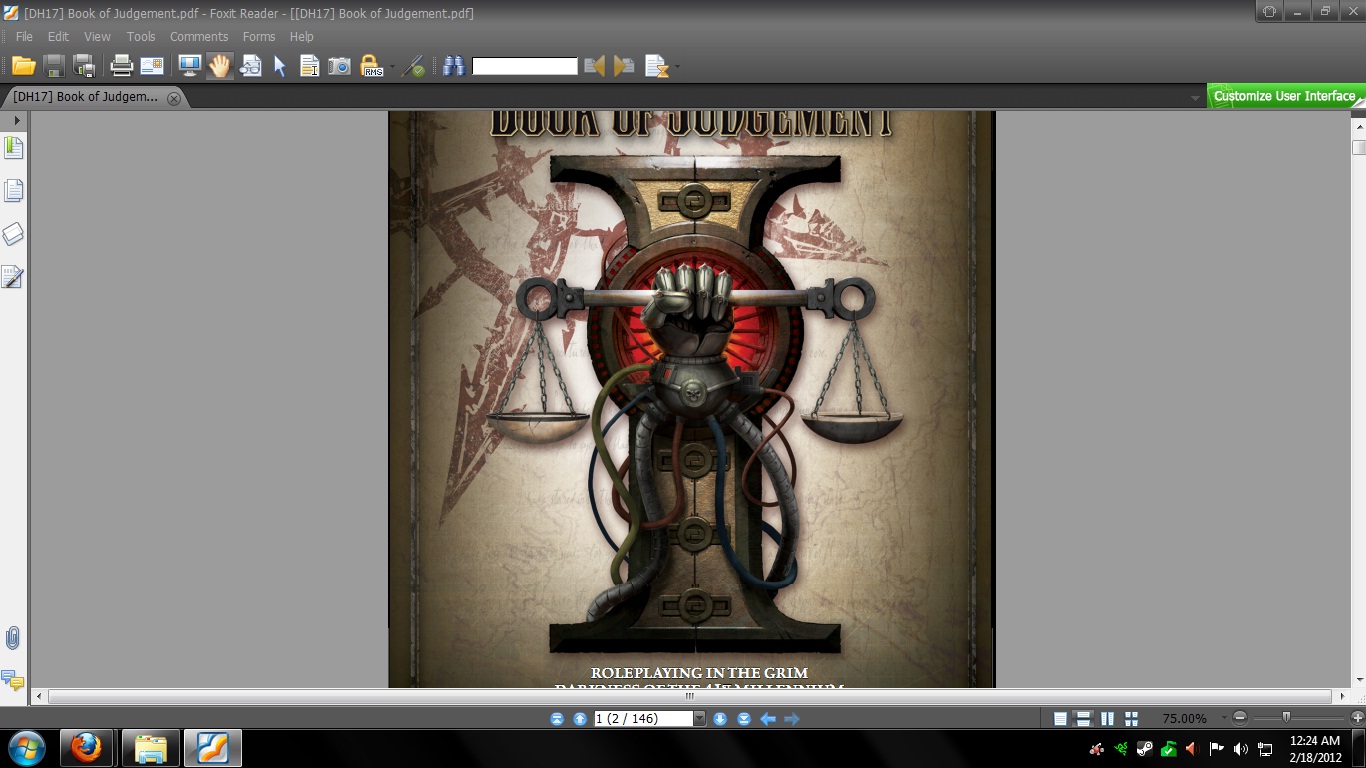Click the Save disk icon

click(54, 66)
